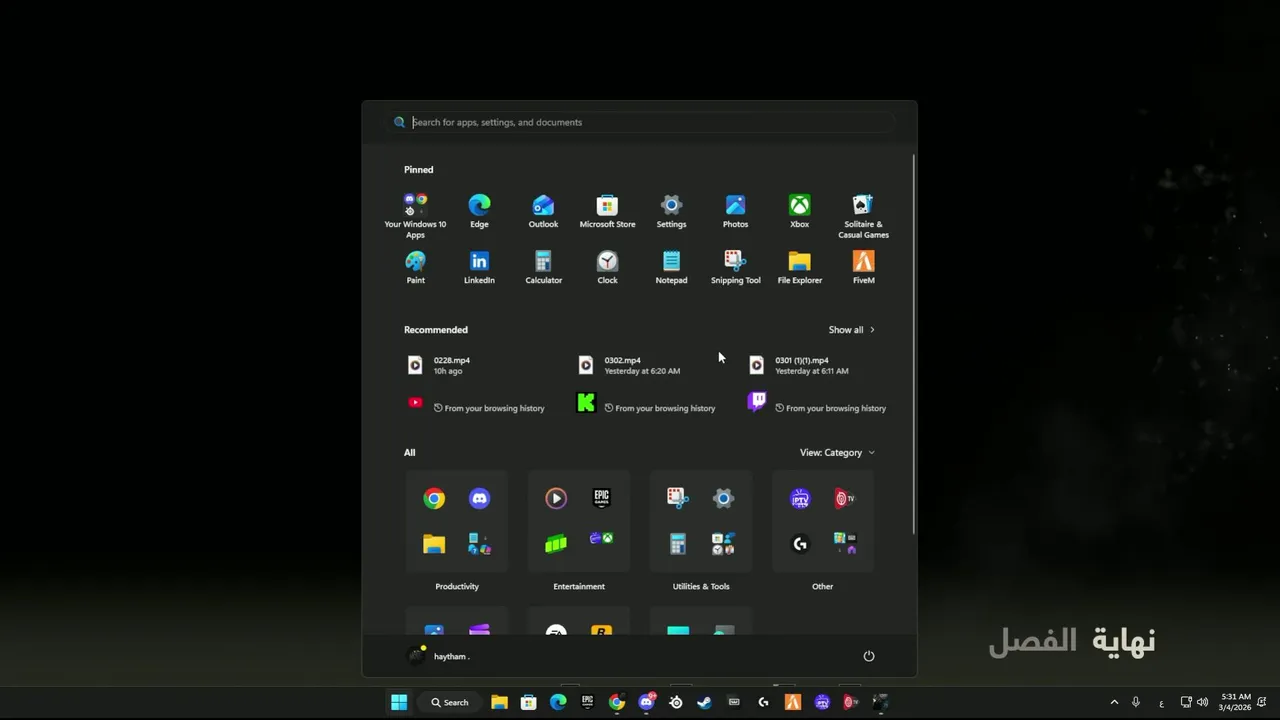Screen dimensions: 1280x720
Task: Open FiveM from the taskbar
Action: 793,702
